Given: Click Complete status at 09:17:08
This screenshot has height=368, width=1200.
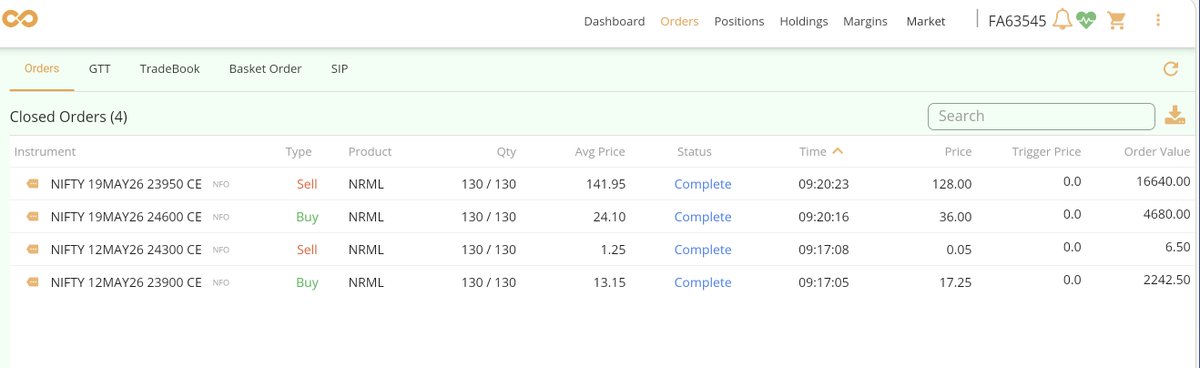Looking at the screenshot, I should tap(703, 250).
